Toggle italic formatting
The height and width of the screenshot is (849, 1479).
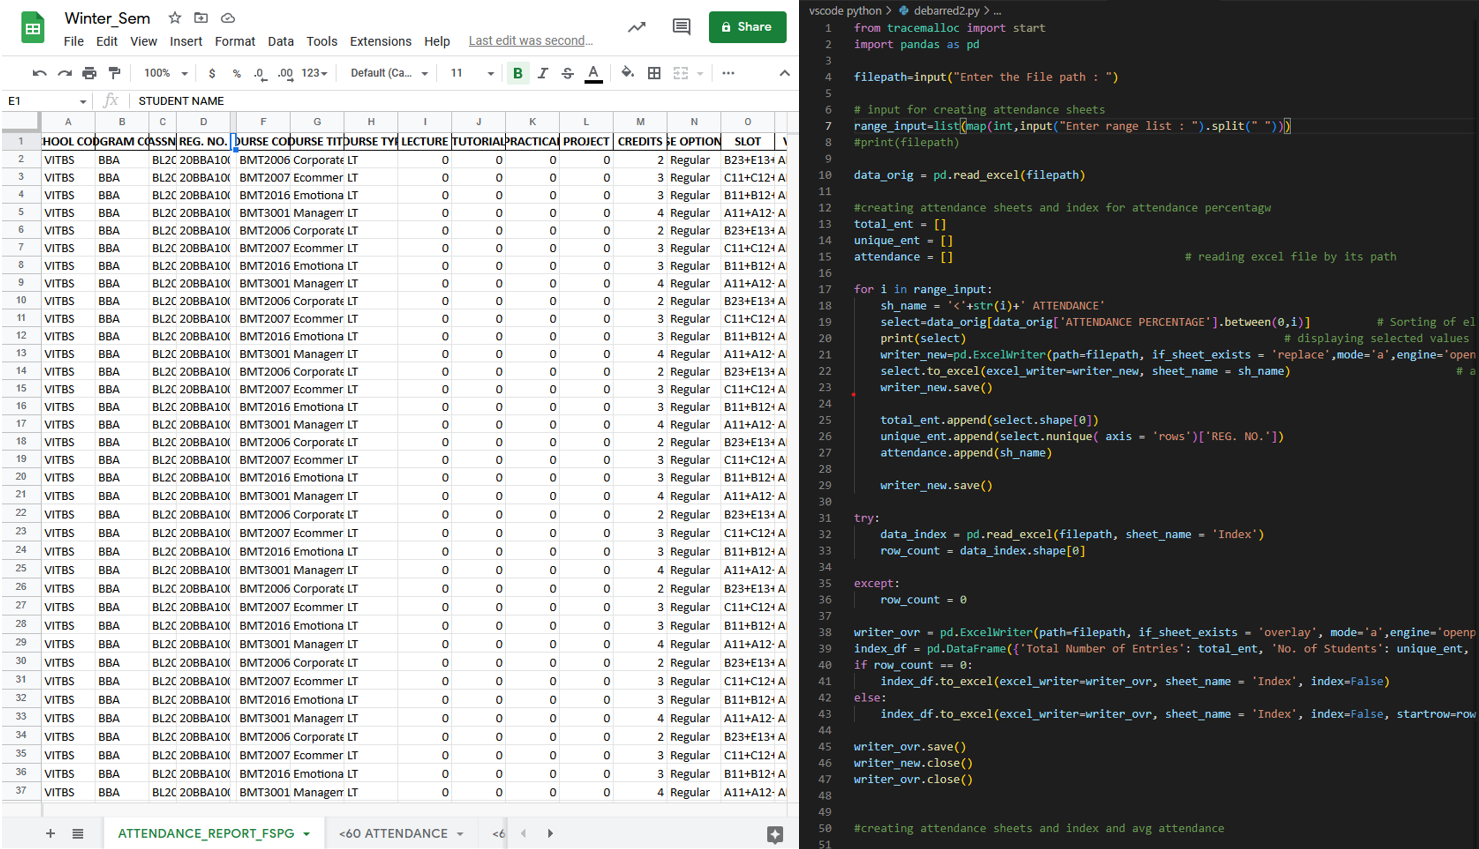point(541,72)
